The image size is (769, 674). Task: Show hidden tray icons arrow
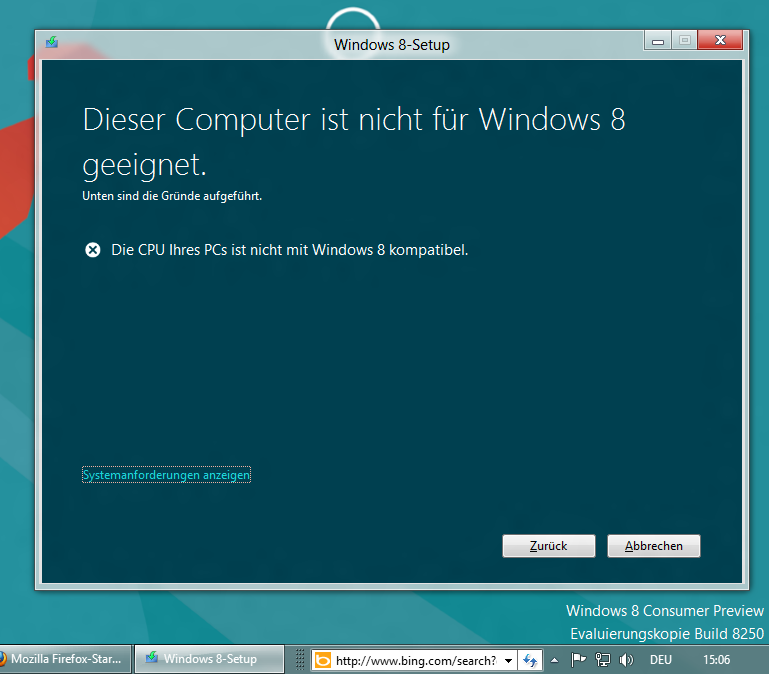coord(555,660)
